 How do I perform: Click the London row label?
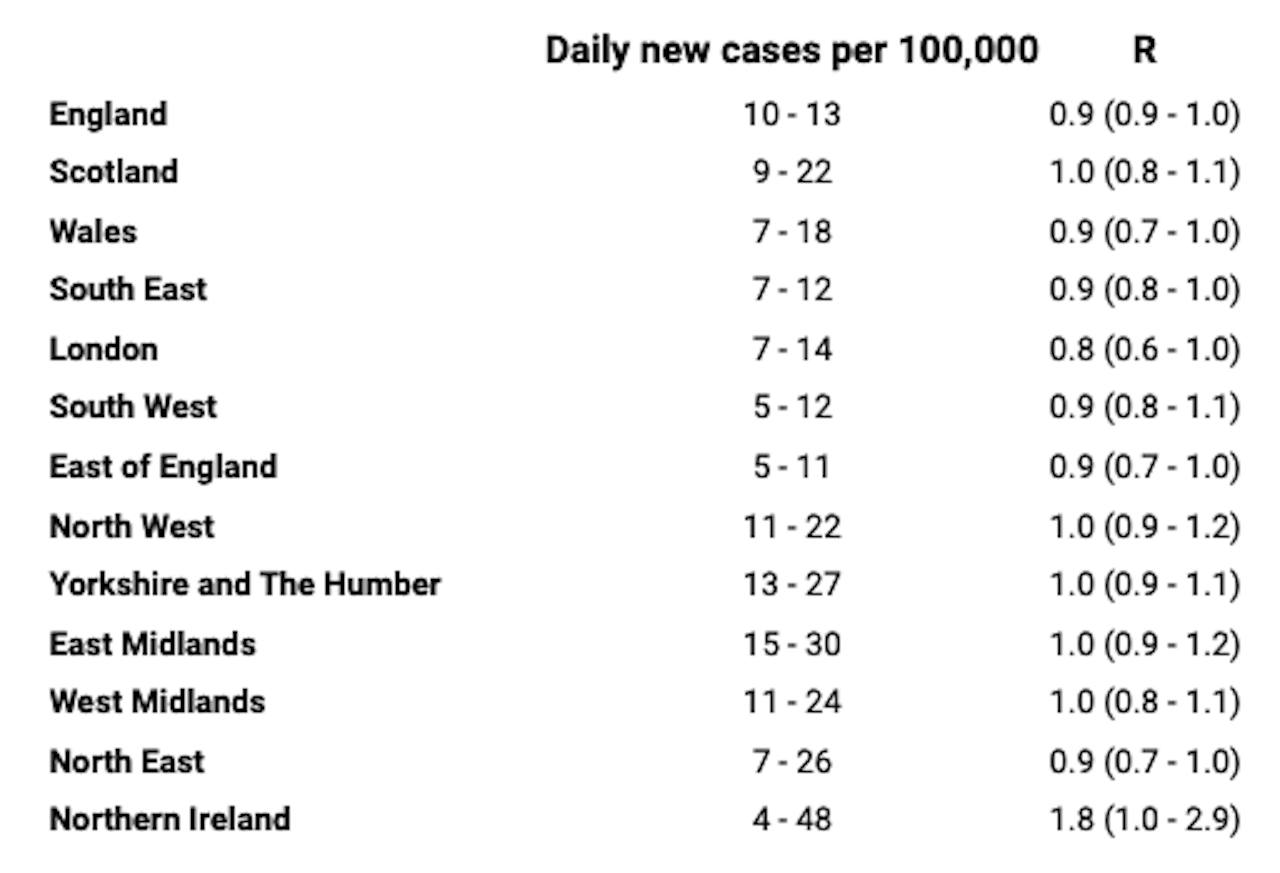tap(104, 349)
